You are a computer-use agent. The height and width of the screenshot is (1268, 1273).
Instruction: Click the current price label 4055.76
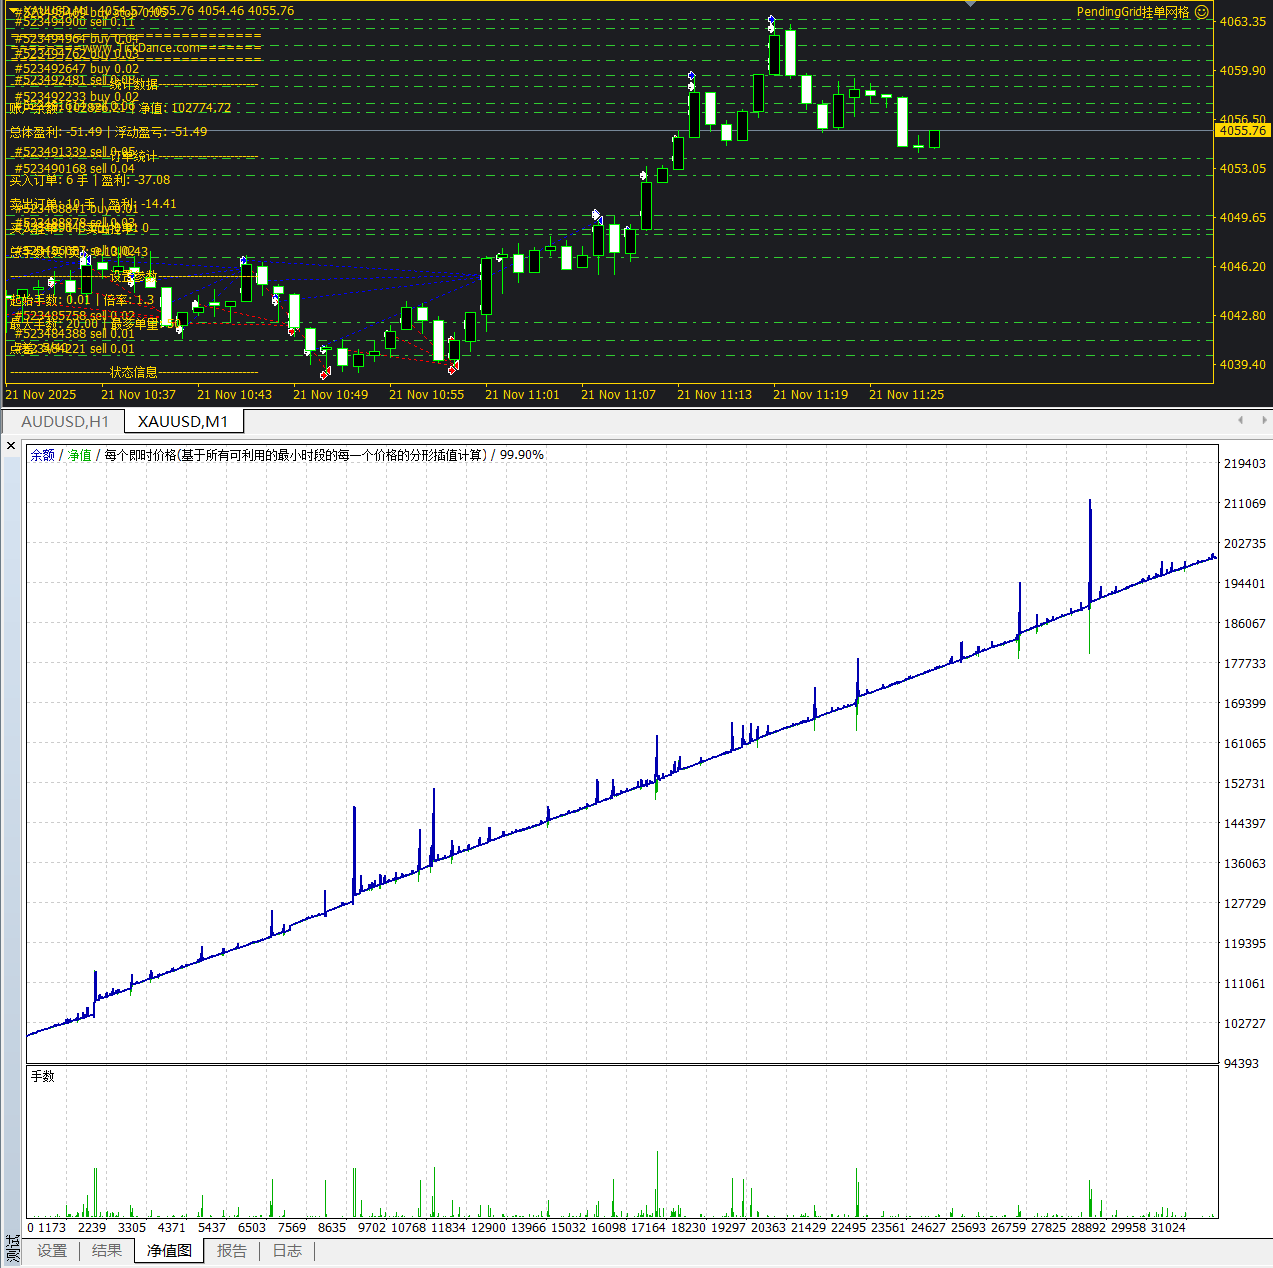(x=1242, y=131)
